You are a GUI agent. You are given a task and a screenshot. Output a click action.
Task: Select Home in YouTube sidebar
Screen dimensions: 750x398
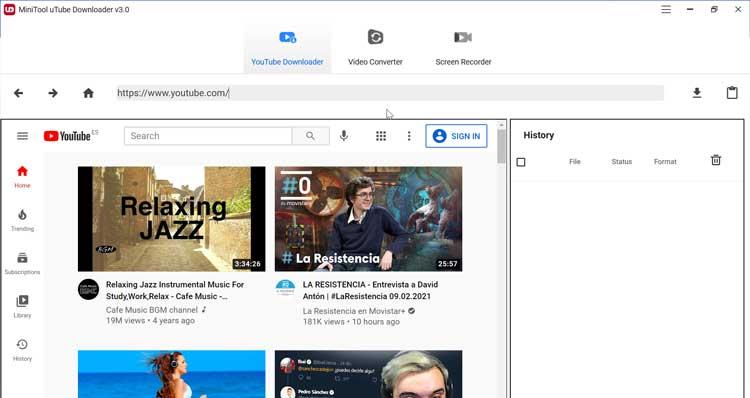(x=22, y=177)
